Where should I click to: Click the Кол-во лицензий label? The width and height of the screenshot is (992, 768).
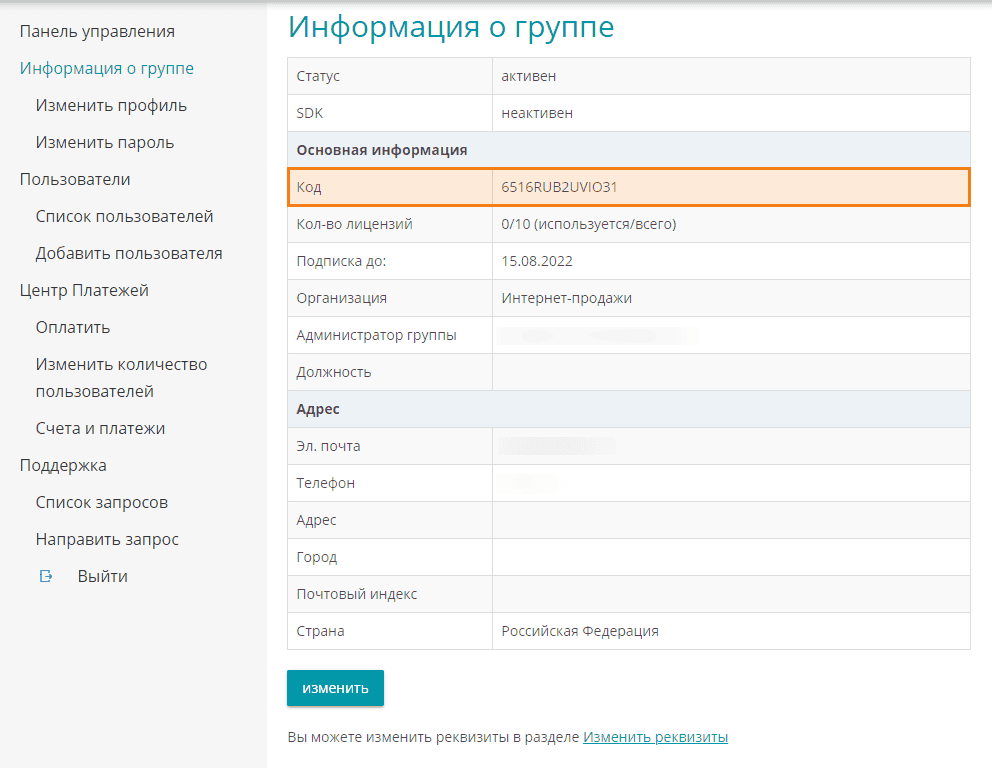(354, 224)
